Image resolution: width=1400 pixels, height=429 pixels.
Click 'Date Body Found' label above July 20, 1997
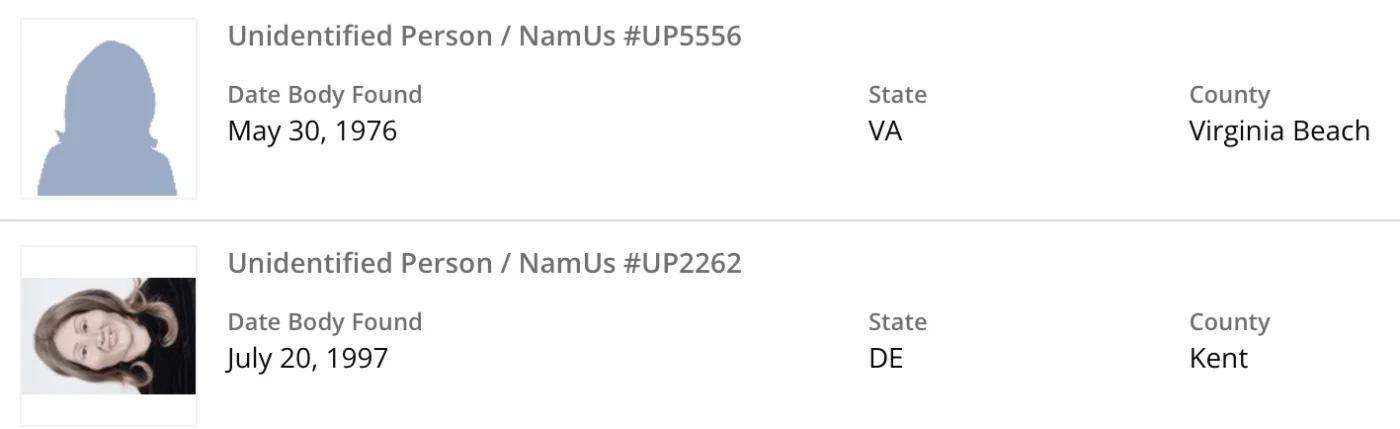[x=325, y=322]
